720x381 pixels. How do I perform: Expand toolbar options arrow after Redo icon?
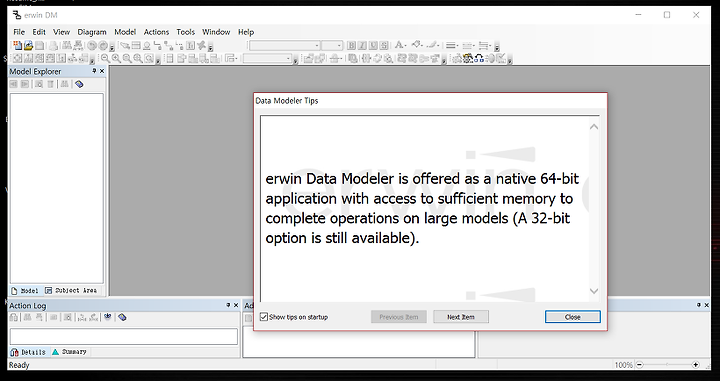[x=112, y=48]
